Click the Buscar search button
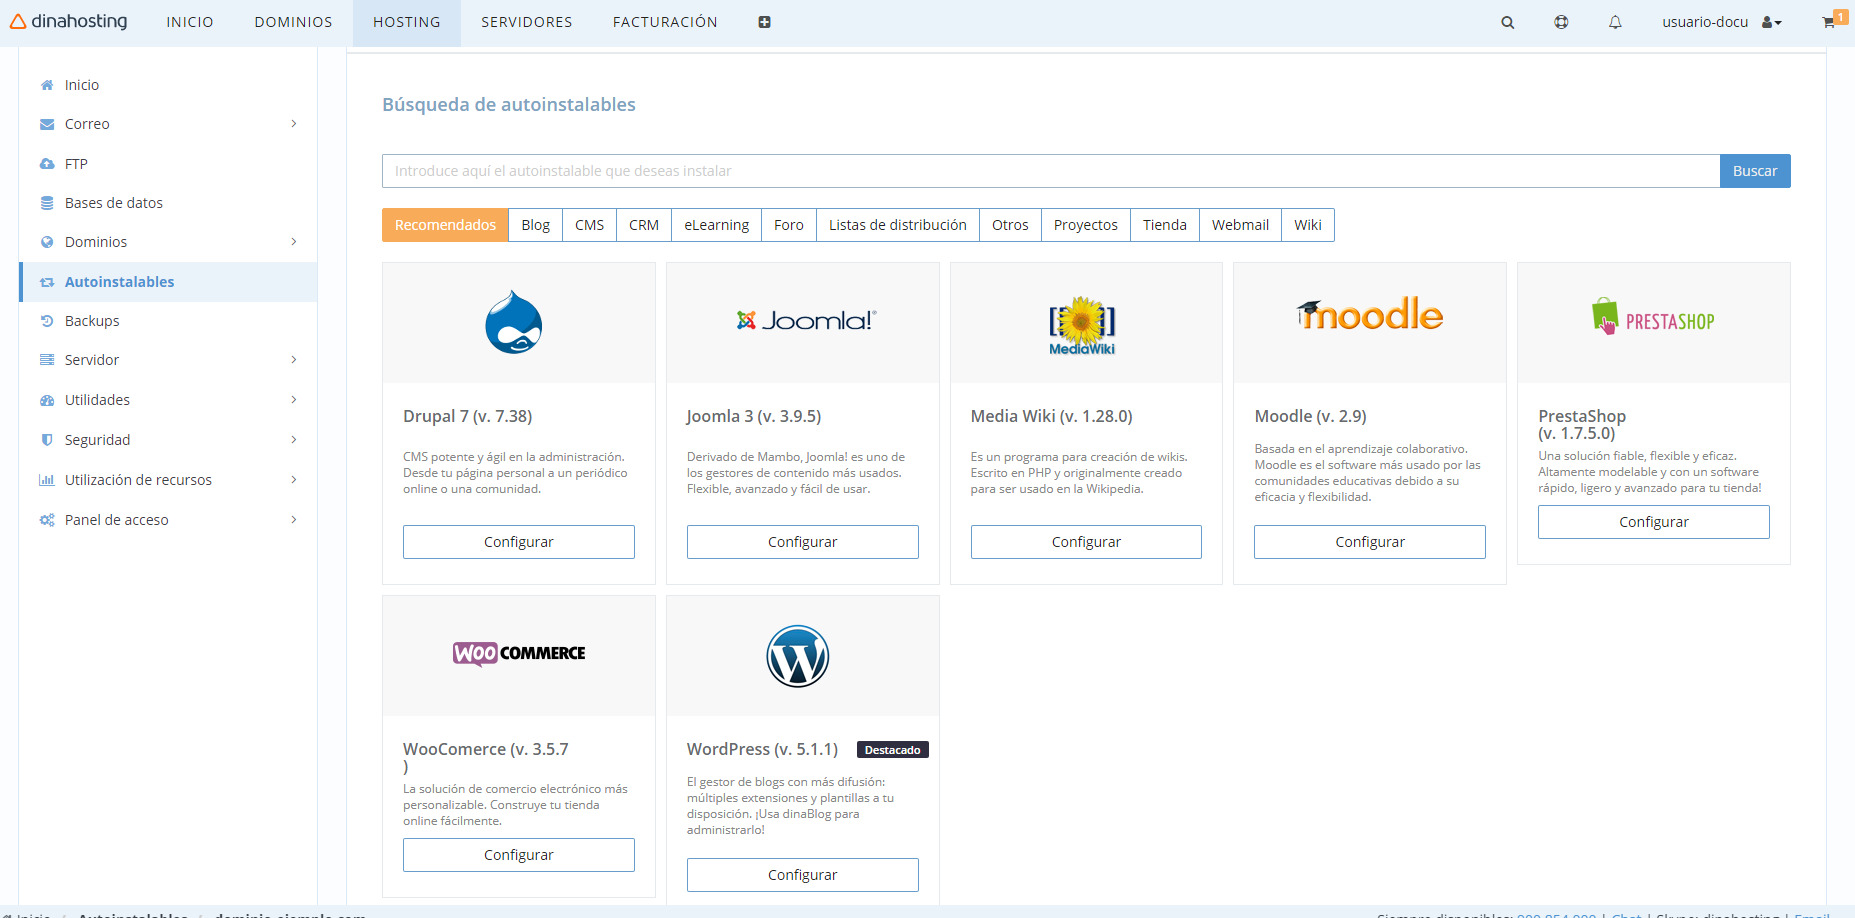Image resolution: width=1855 pixels, height=918 pixels. (x=1755, y=171)
